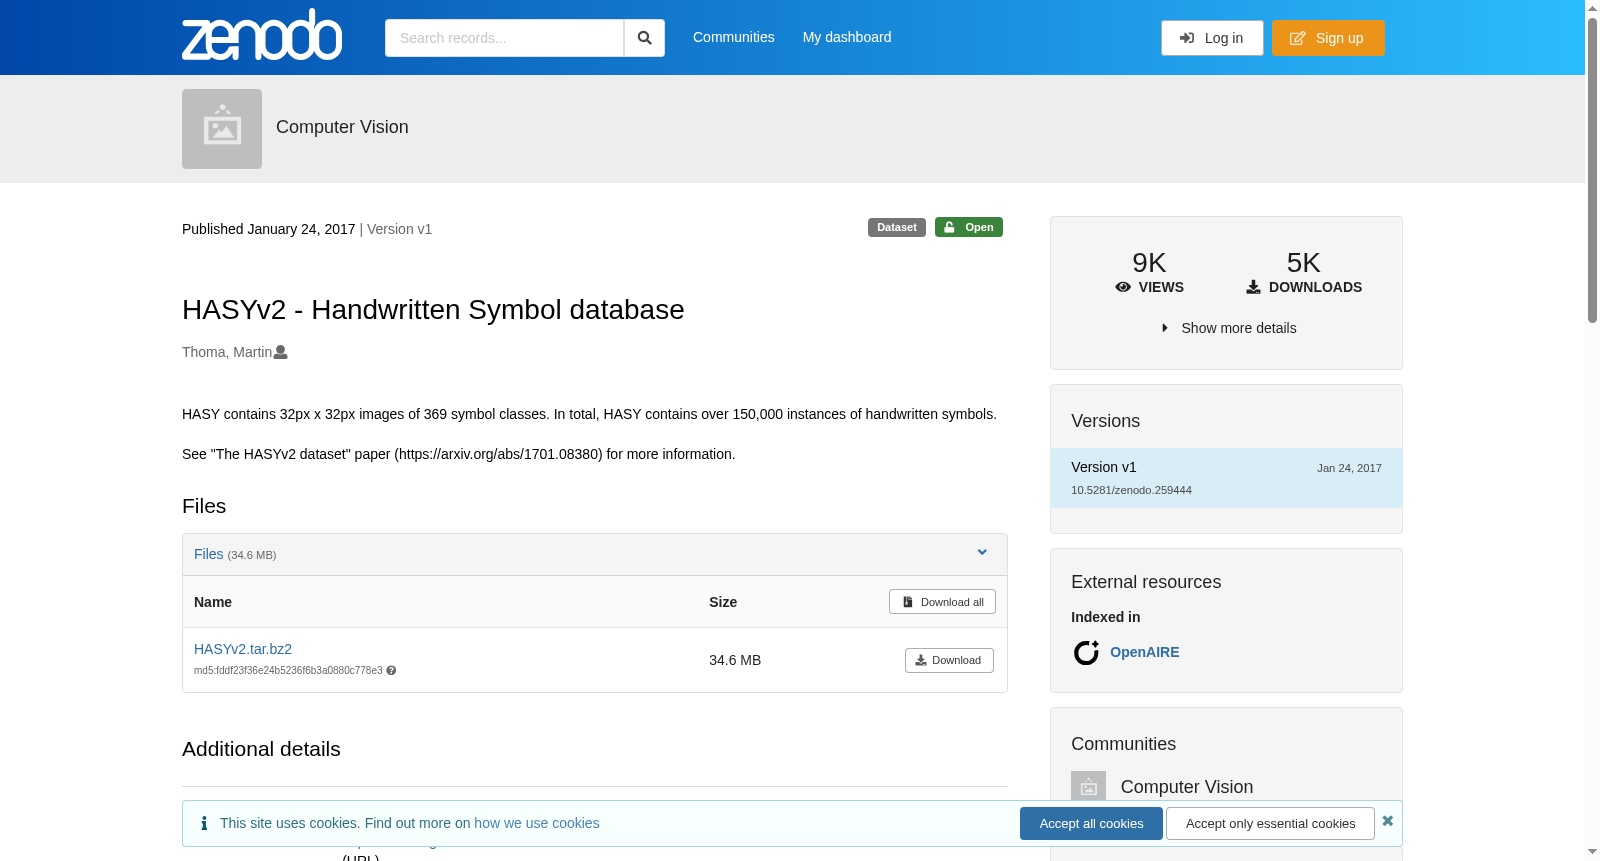Click the cookie banner info icon
1600x861 pixels.
[x=204, y=823]
